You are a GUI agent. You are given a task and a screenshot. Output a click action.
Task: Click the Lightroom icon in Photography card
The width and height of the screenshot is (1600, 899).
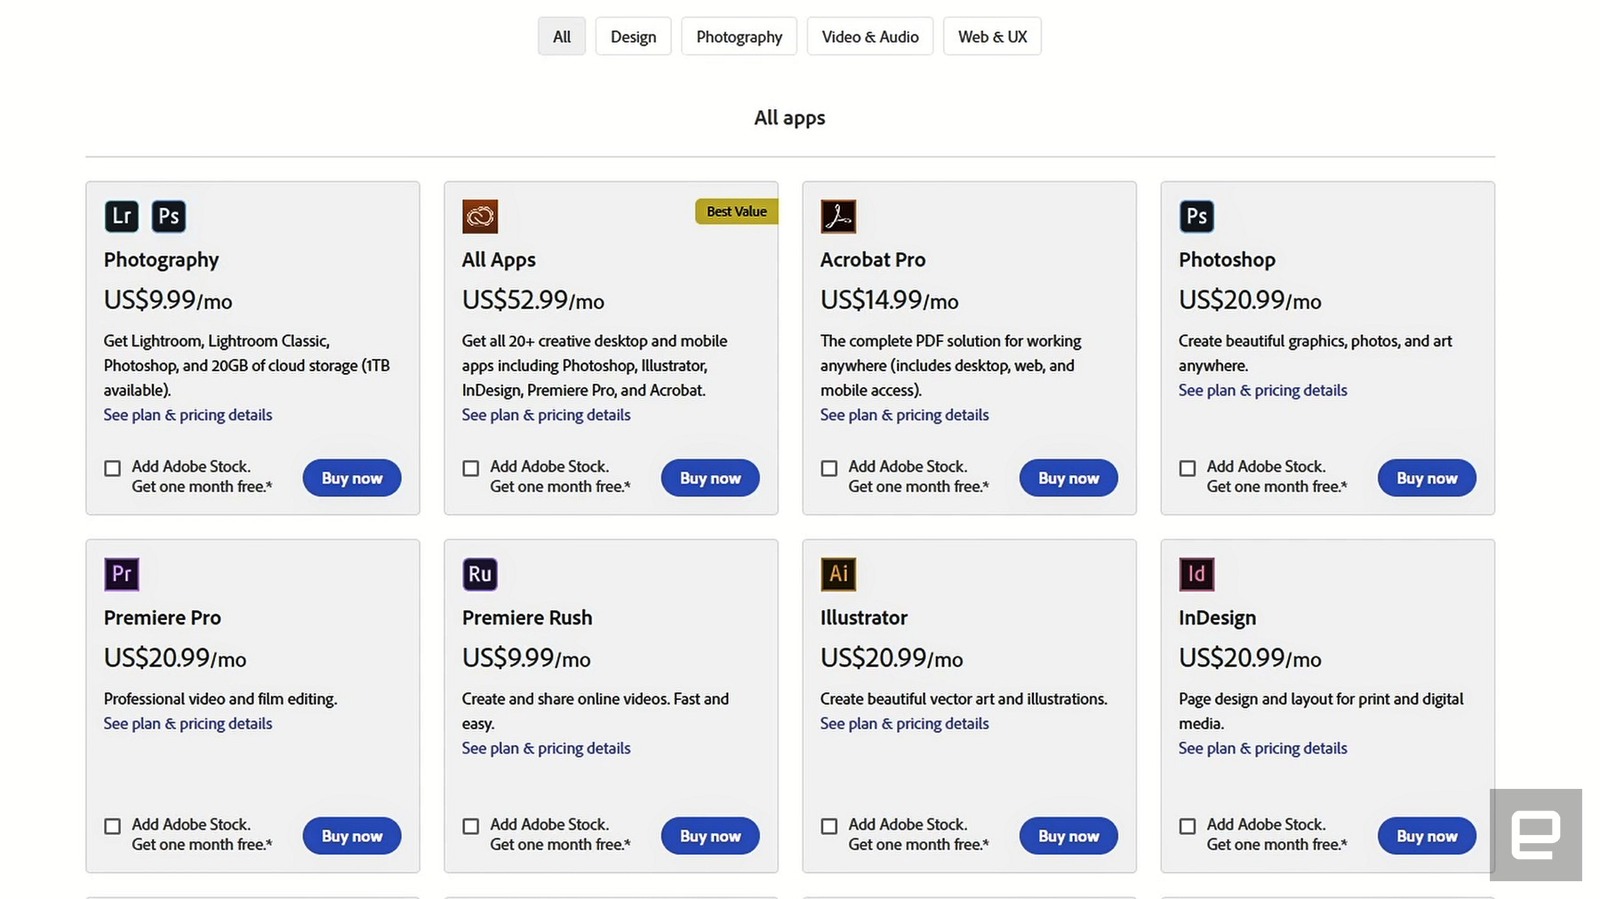[x=122, y=216]
